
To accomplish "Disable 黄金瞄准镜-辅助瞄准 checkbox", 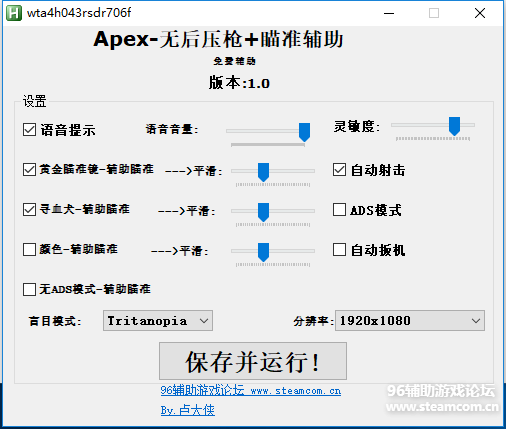I will coord(29,169).
